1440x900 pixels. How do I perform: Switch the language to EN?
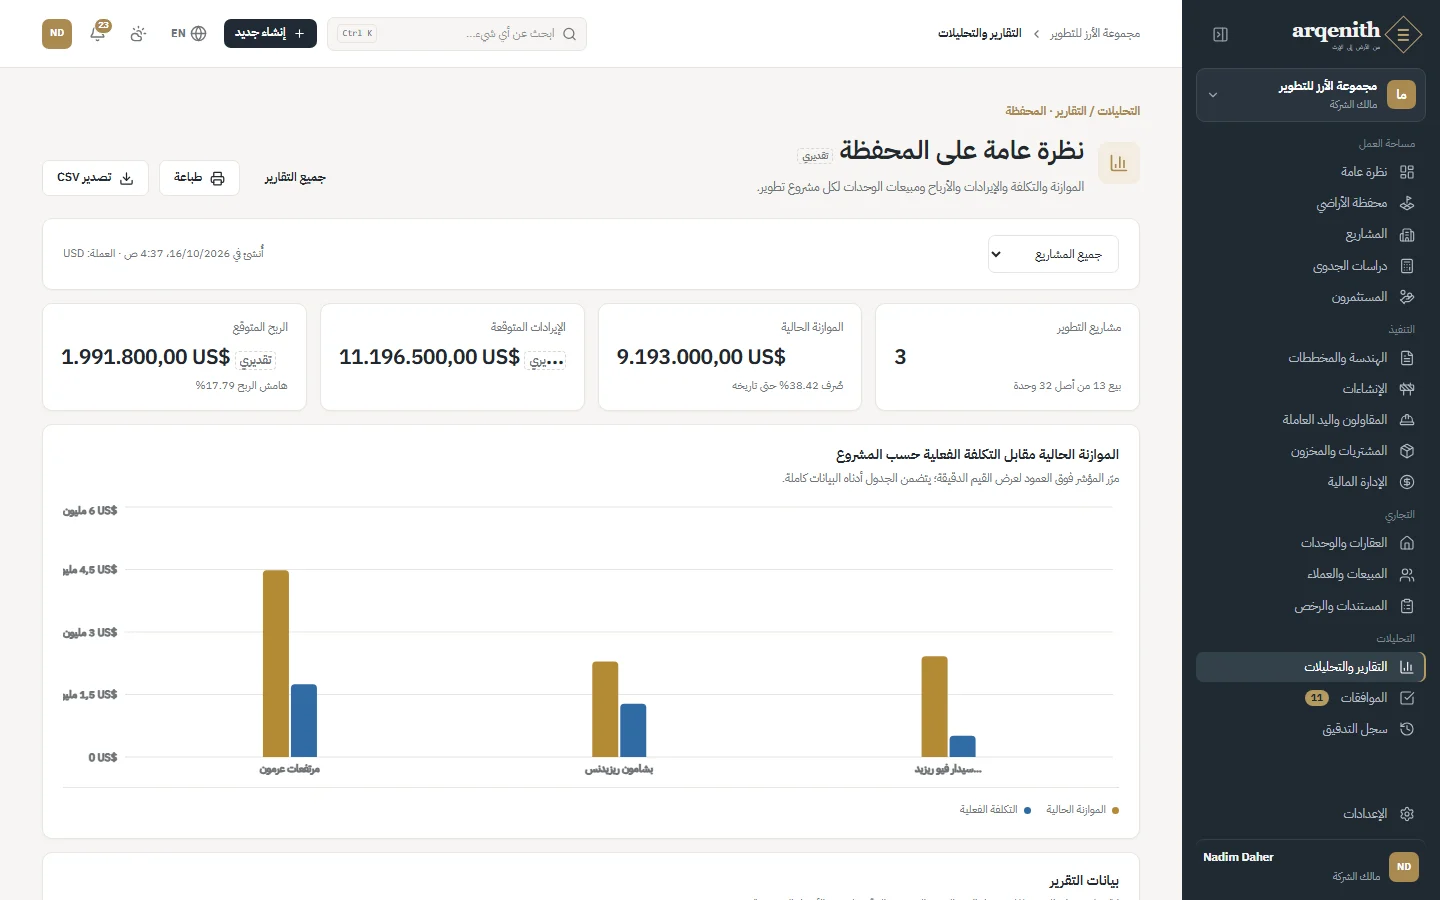(188, 34)
